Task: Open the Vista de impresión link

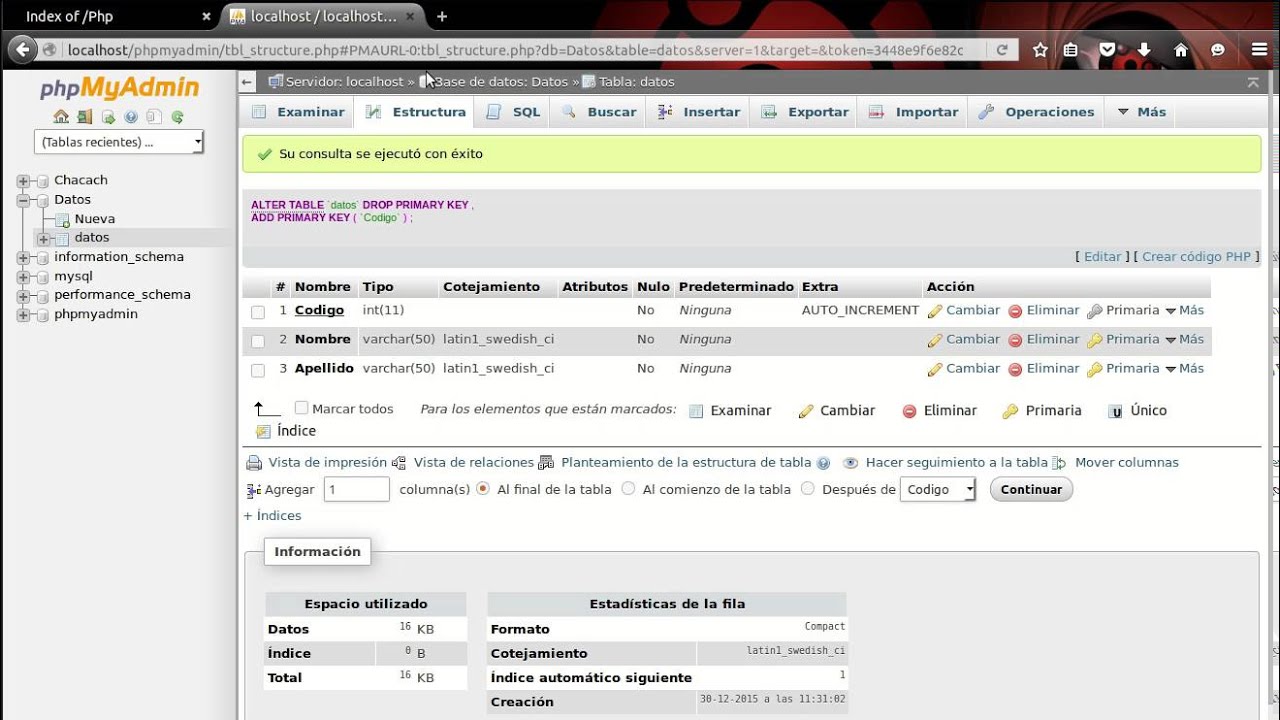Action: click(327, 462)
